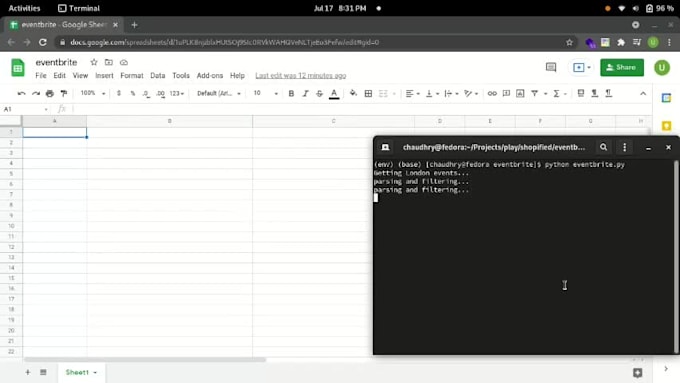Format as currency with dollar icon
The width and height of the screenshot is (680, 383).
pos(118,93)
